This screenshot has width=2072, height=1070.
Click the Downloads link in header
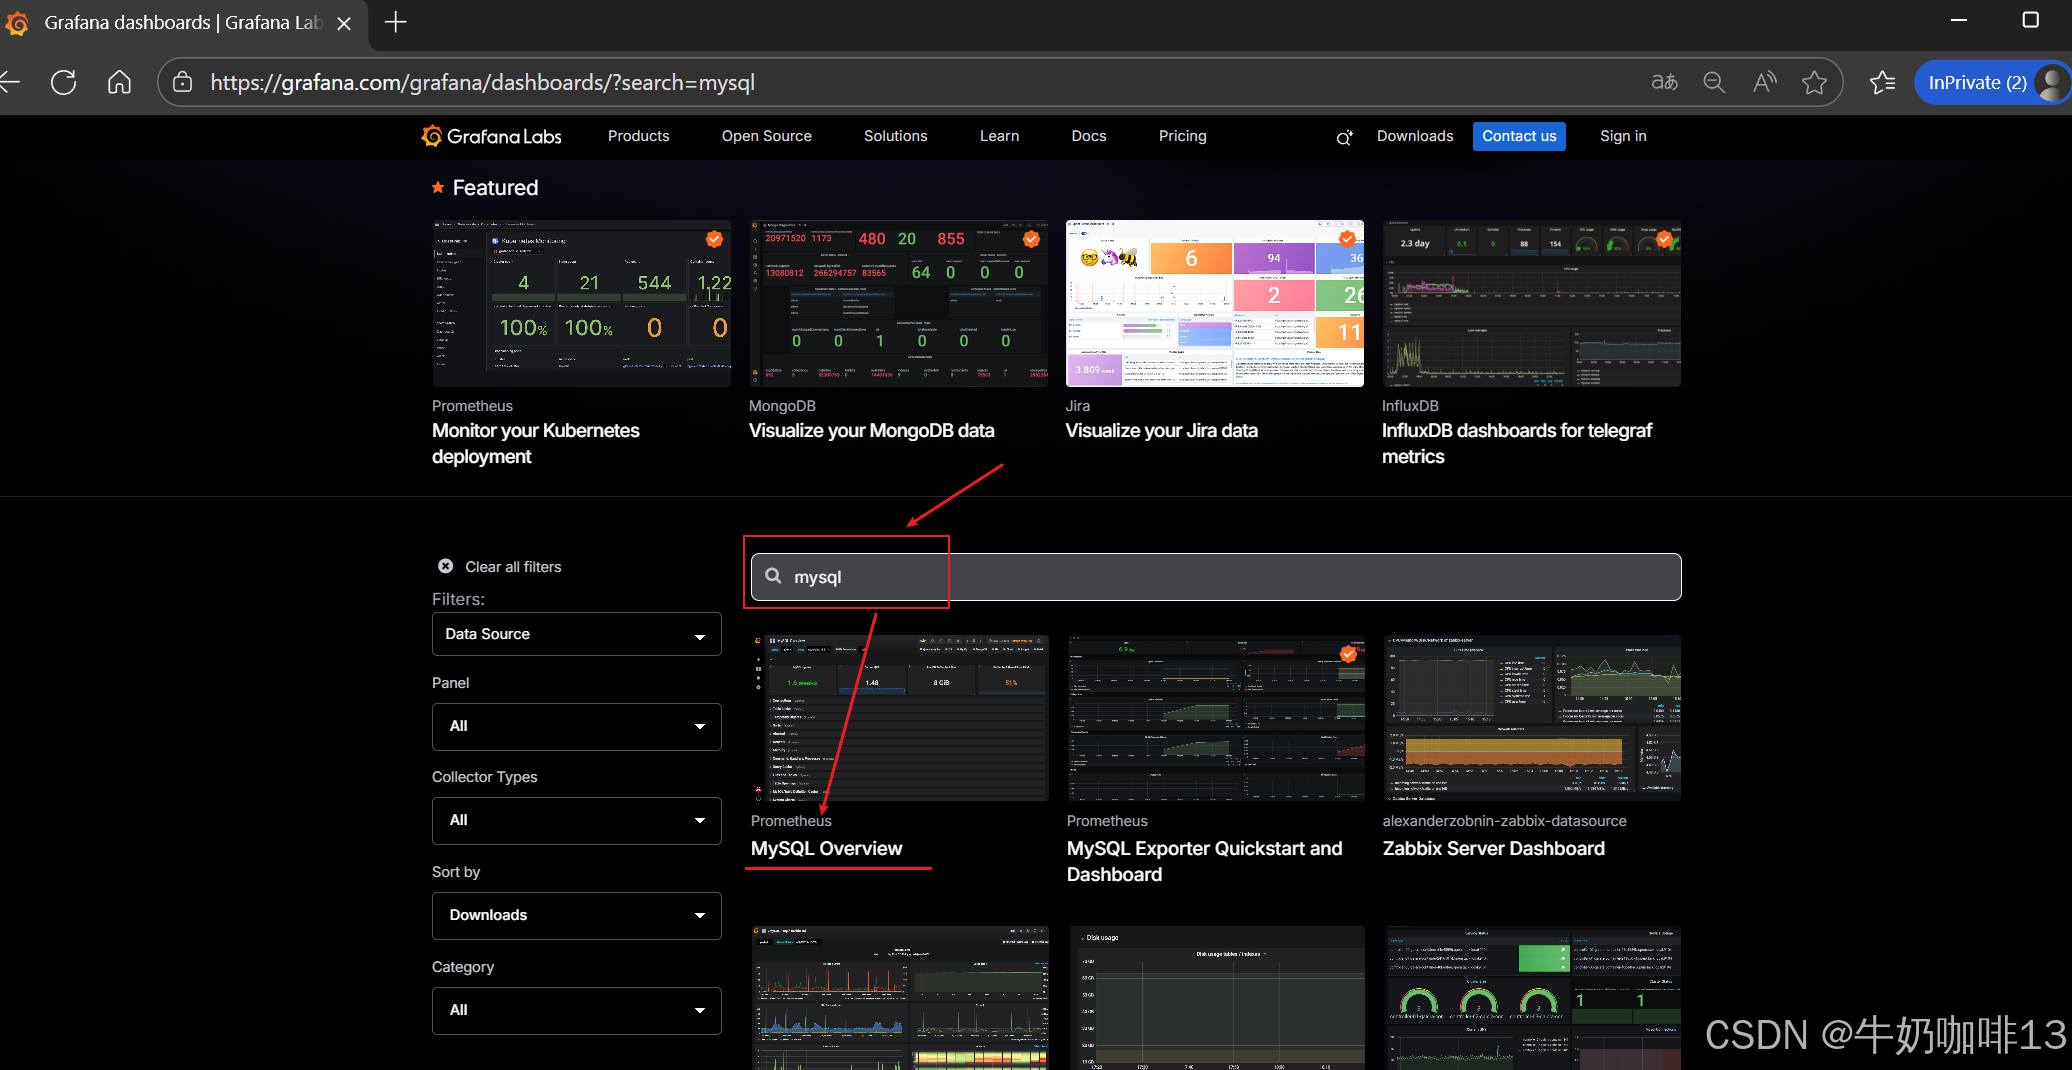pyautogui.click(x=1414, y=136)
